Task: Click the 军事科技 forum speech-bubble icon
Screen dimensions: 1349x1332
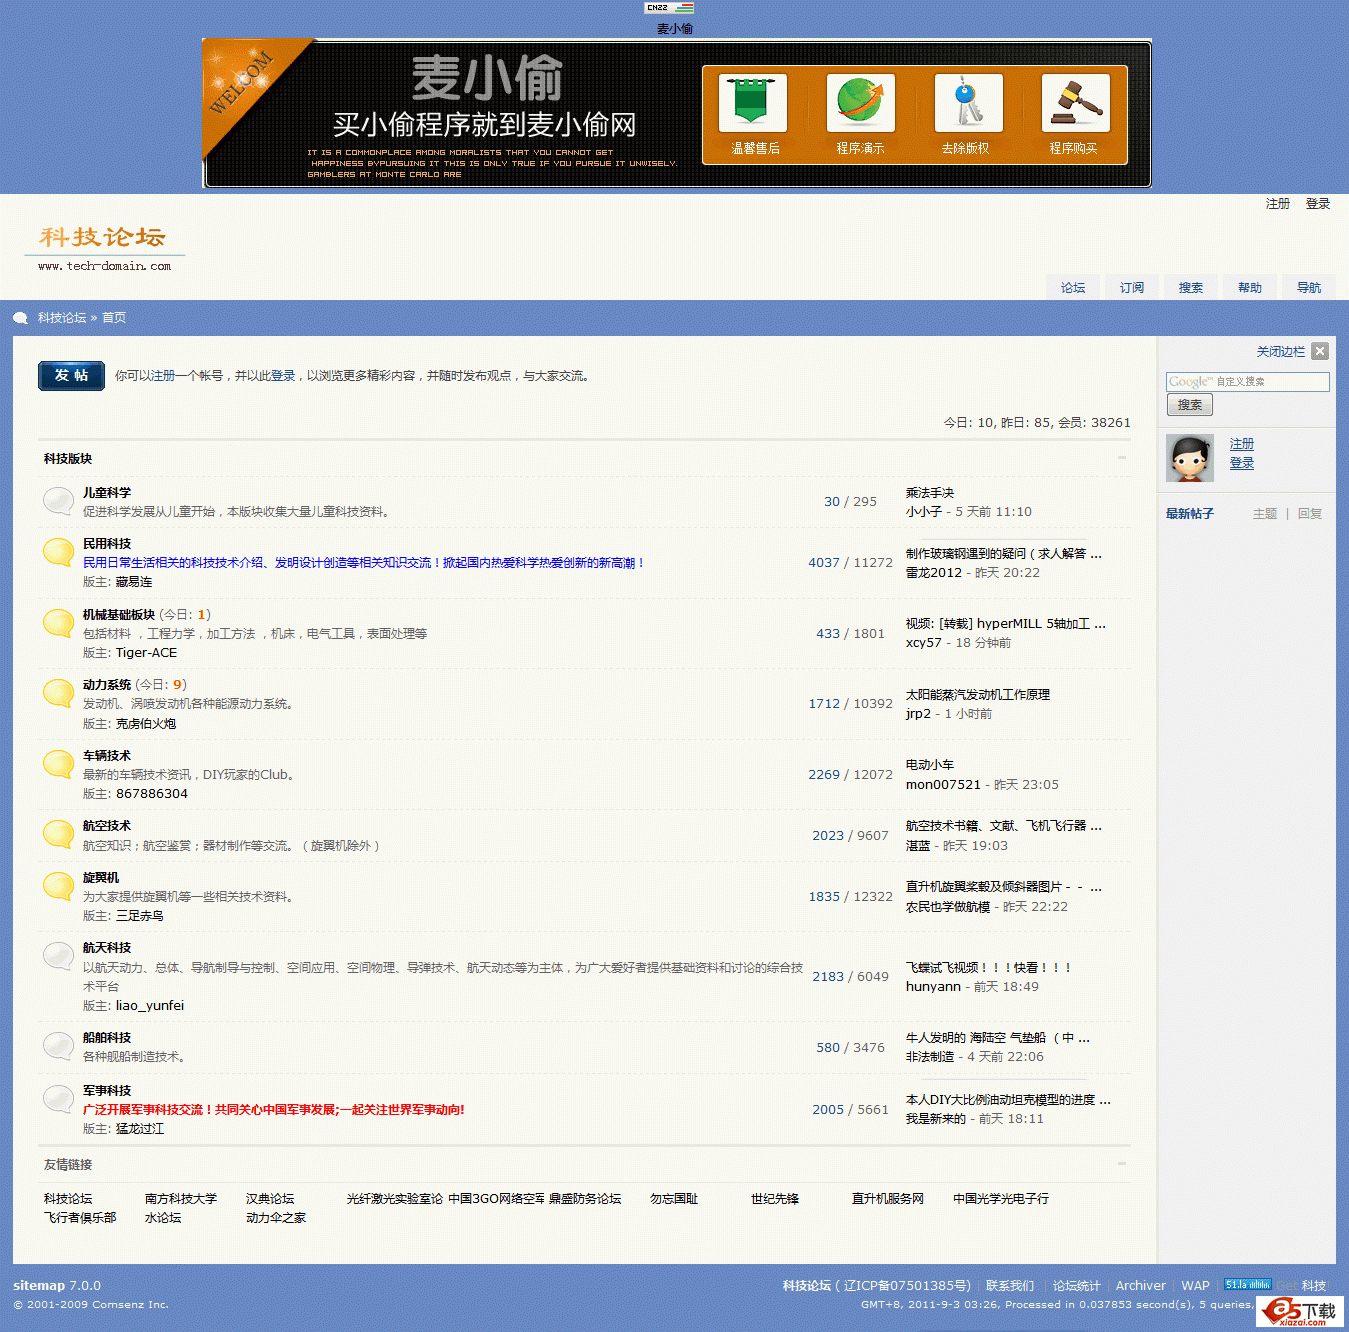Action: click(57, 1100)
